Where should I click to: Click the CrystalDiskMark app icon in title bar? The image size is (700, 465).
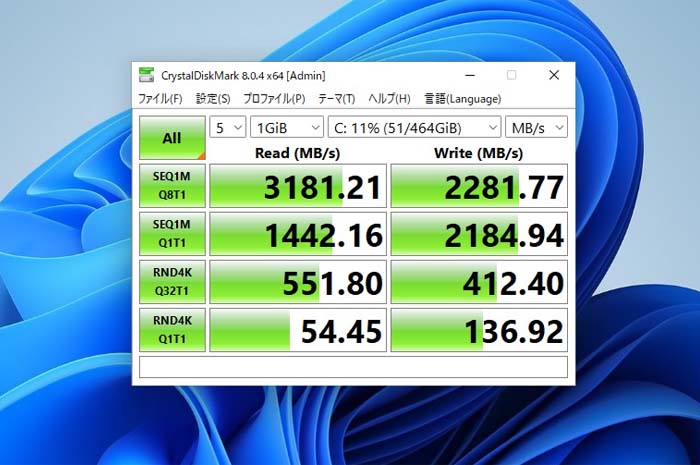tap(146, 75)
